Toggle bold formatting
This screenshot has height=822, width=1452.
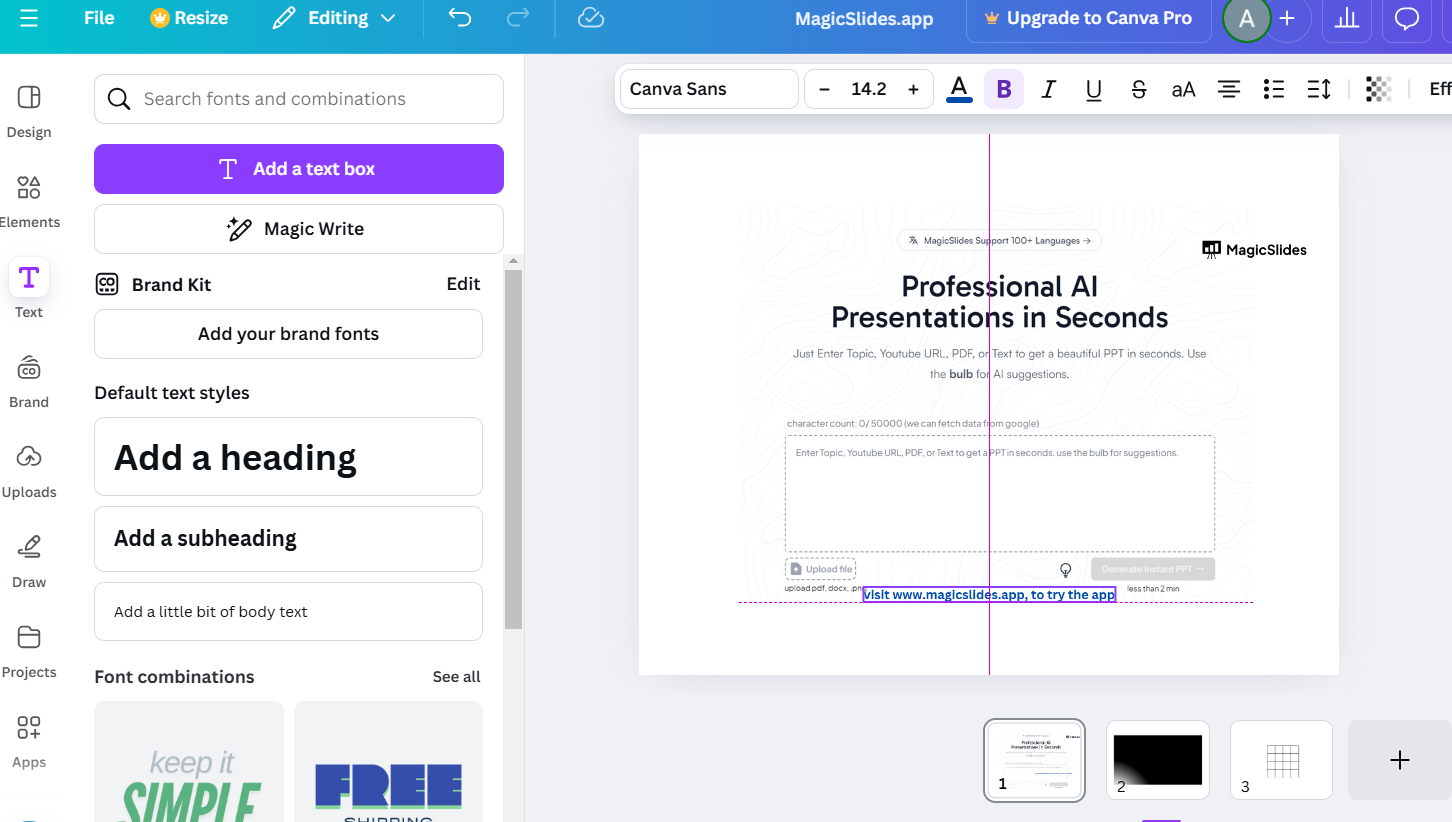[x=1004, y=89]
